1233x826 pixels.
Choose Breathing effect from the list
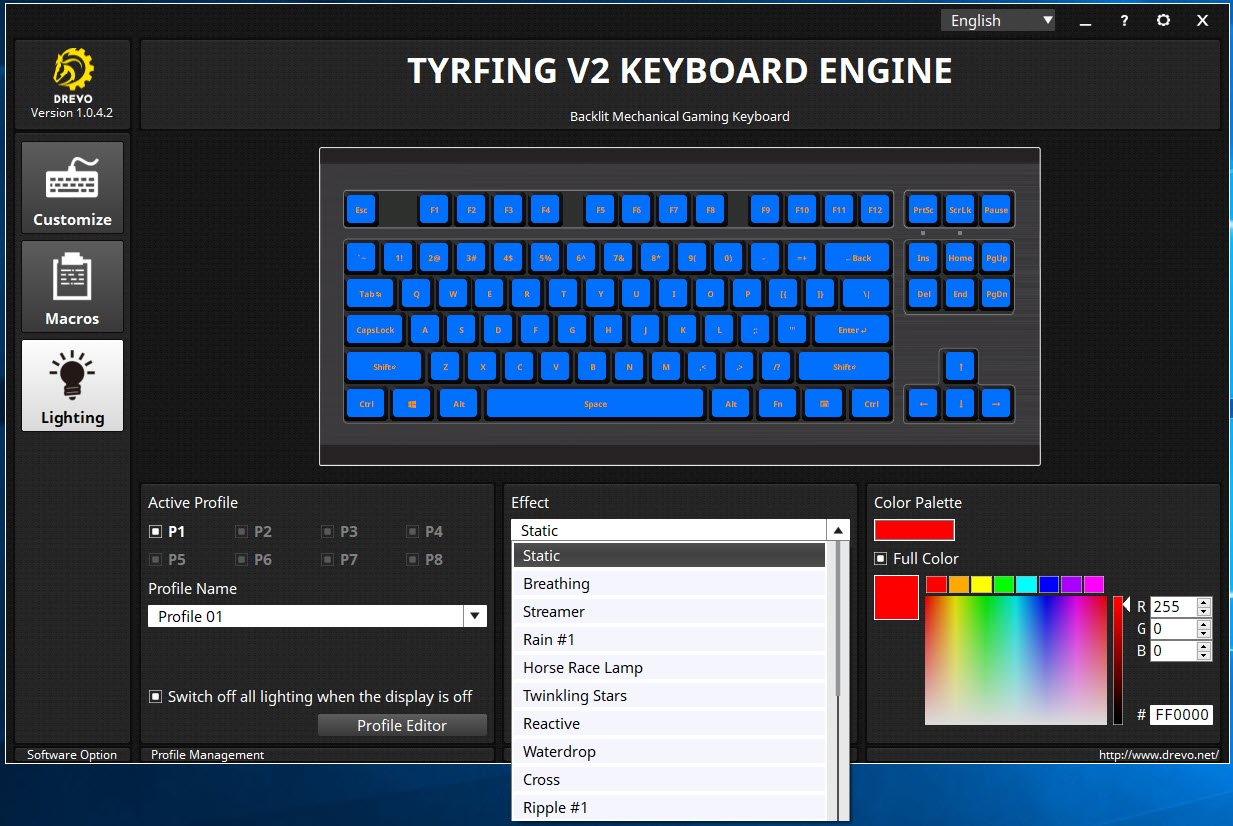(669, 584)
